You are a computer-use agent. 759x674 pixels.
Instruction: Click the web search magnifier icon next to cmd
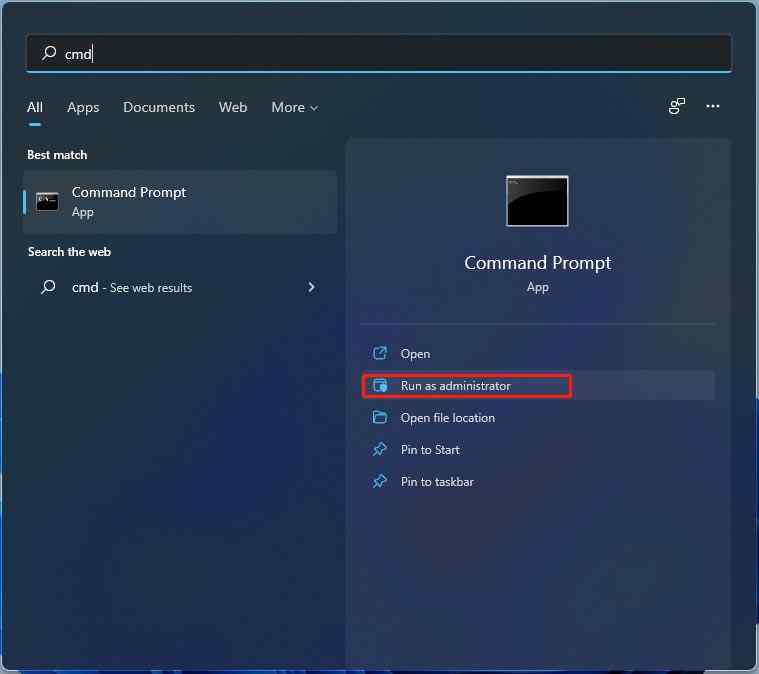click(x=48, y=287)
